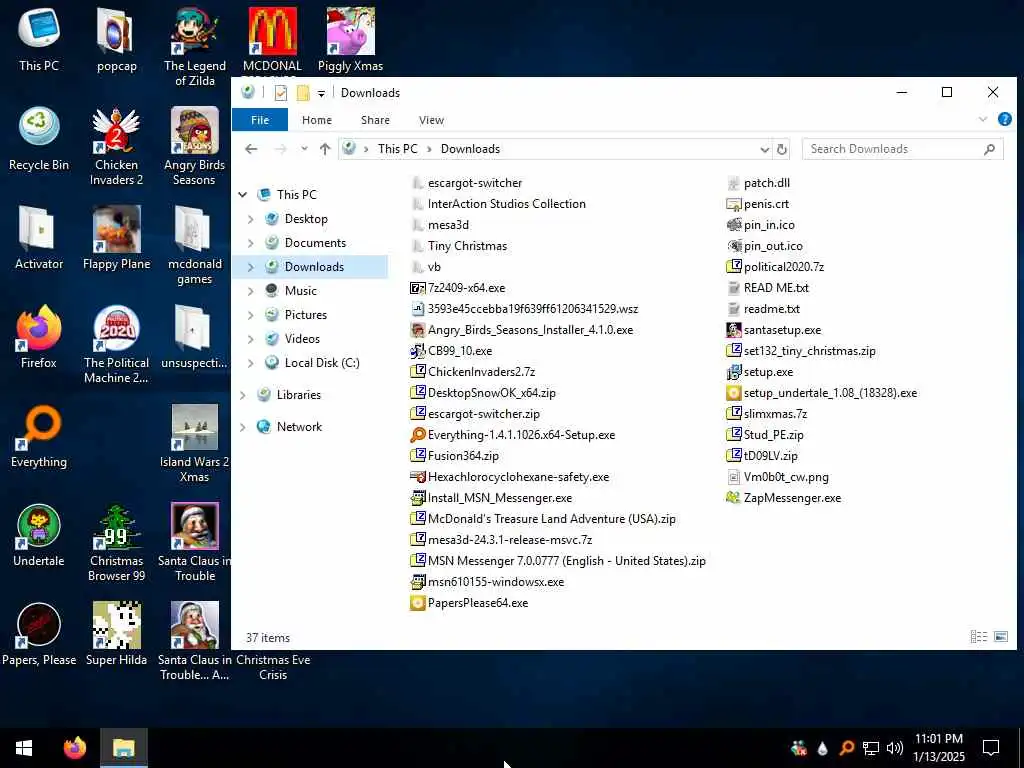Image resolution: width=1024 pixels, height=768 pixels.
Task: Select Install_MSN_Messenger.exe file
Action: pos(491,498)
